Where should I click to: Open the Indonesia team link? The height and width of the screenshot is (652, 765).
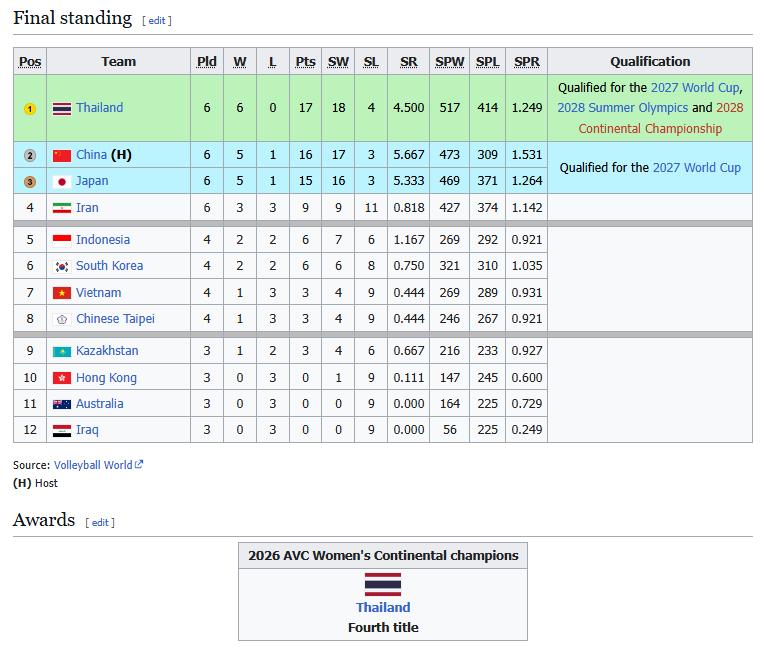coord(103,240)
